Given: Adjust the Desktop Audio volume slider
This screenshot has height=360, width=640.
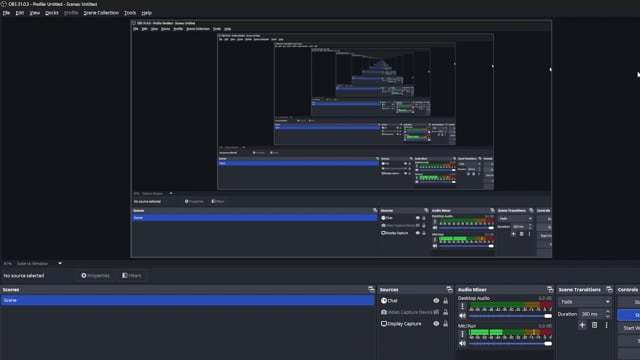Looking at the screenshot, I should point(510,316).
